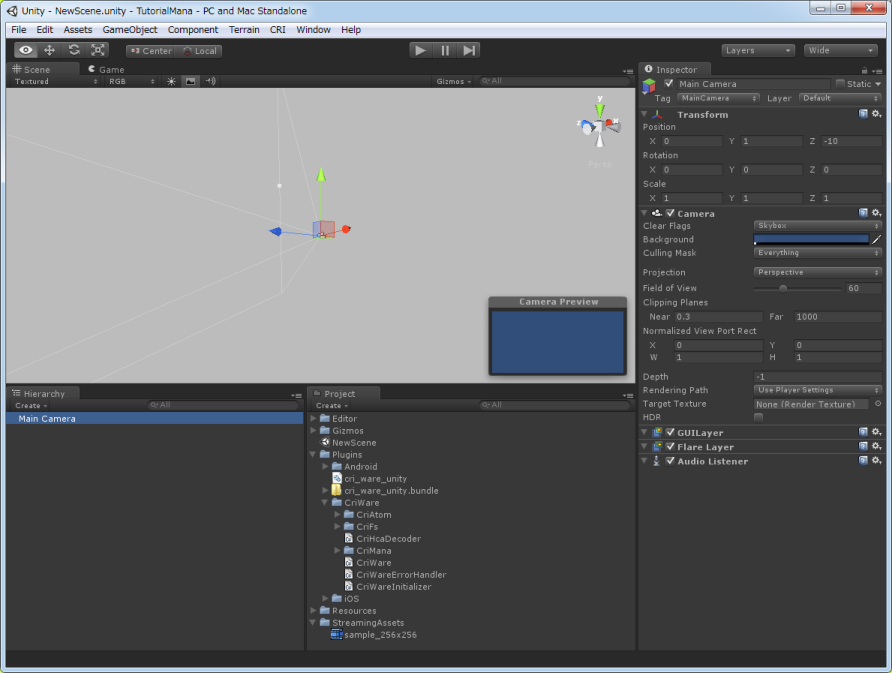Open the GameObject menu

(x=130, y=30)
